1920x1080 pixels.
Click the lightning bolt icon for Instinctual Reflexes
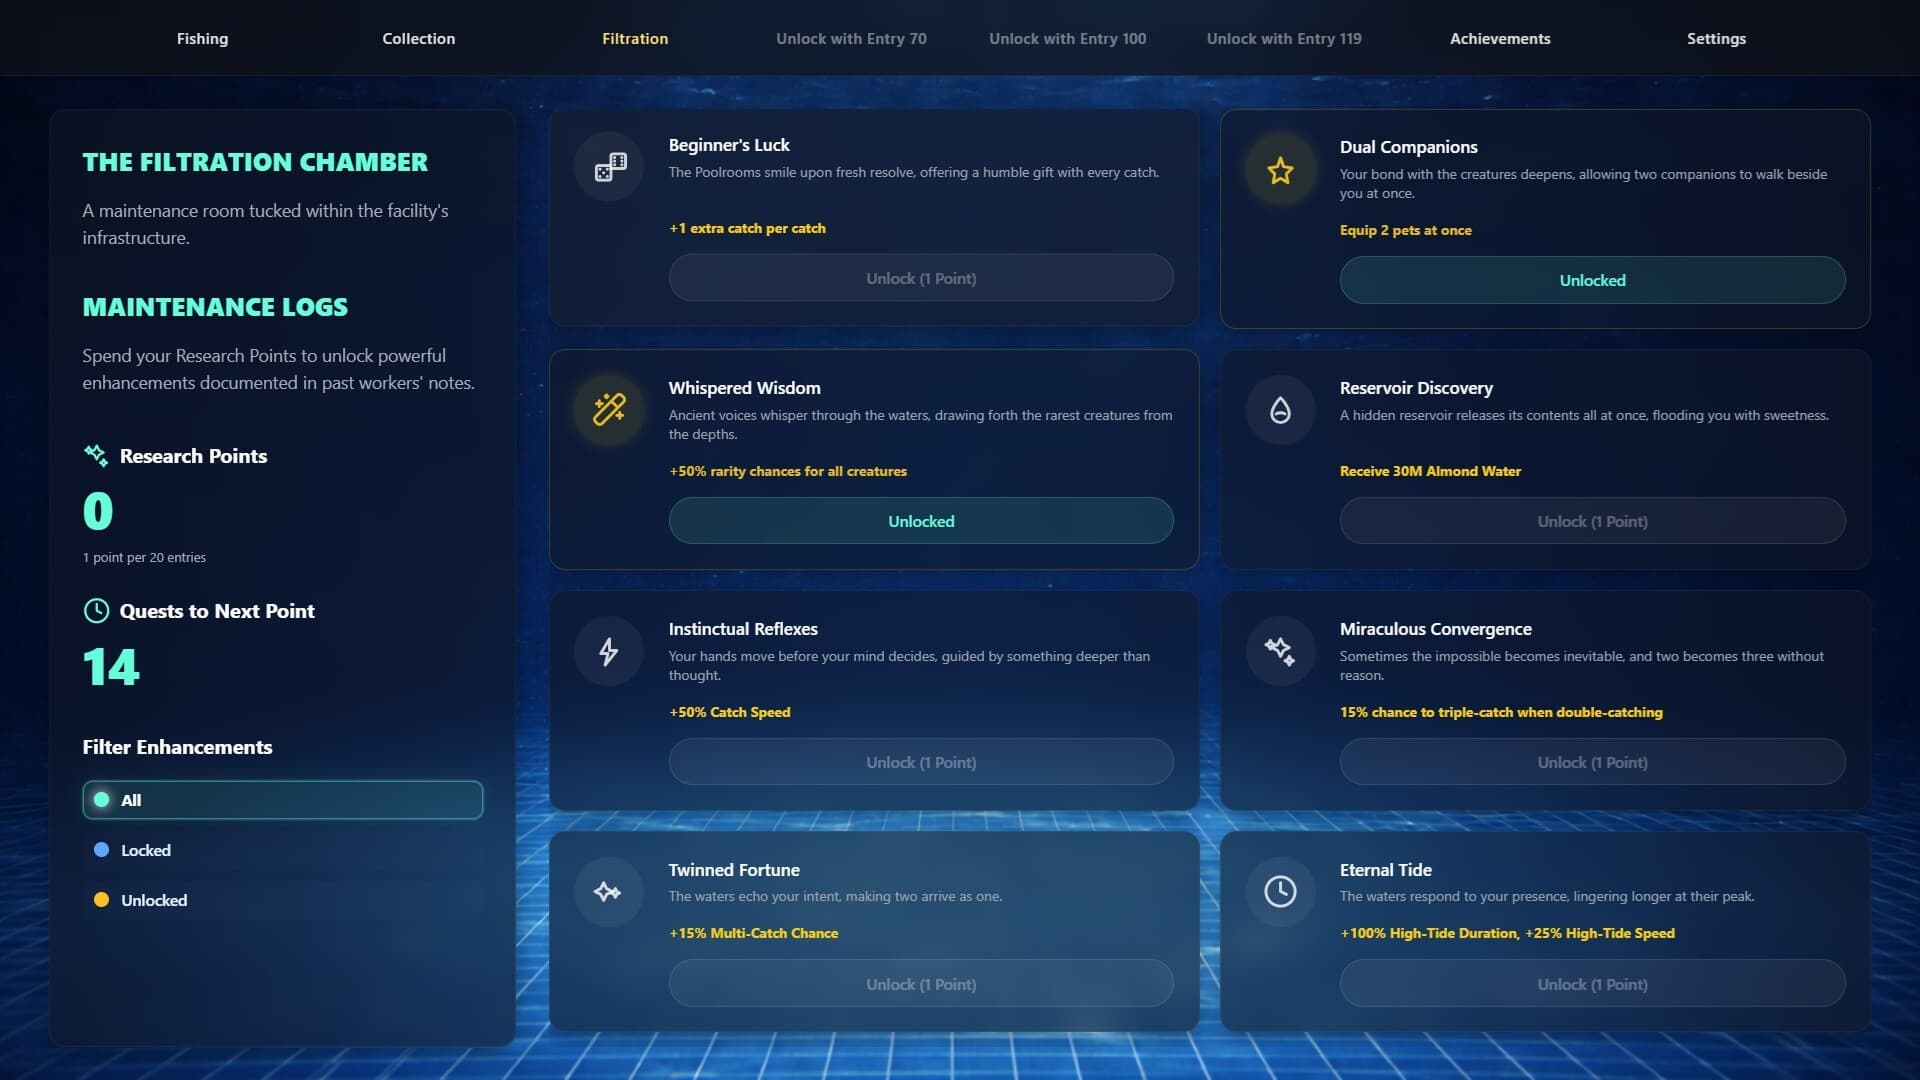pyautogui.click(x=609, y=651)
